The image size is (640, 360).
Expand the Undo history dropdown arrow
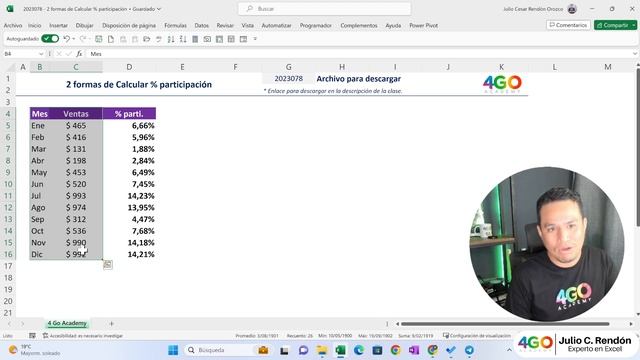74,39
